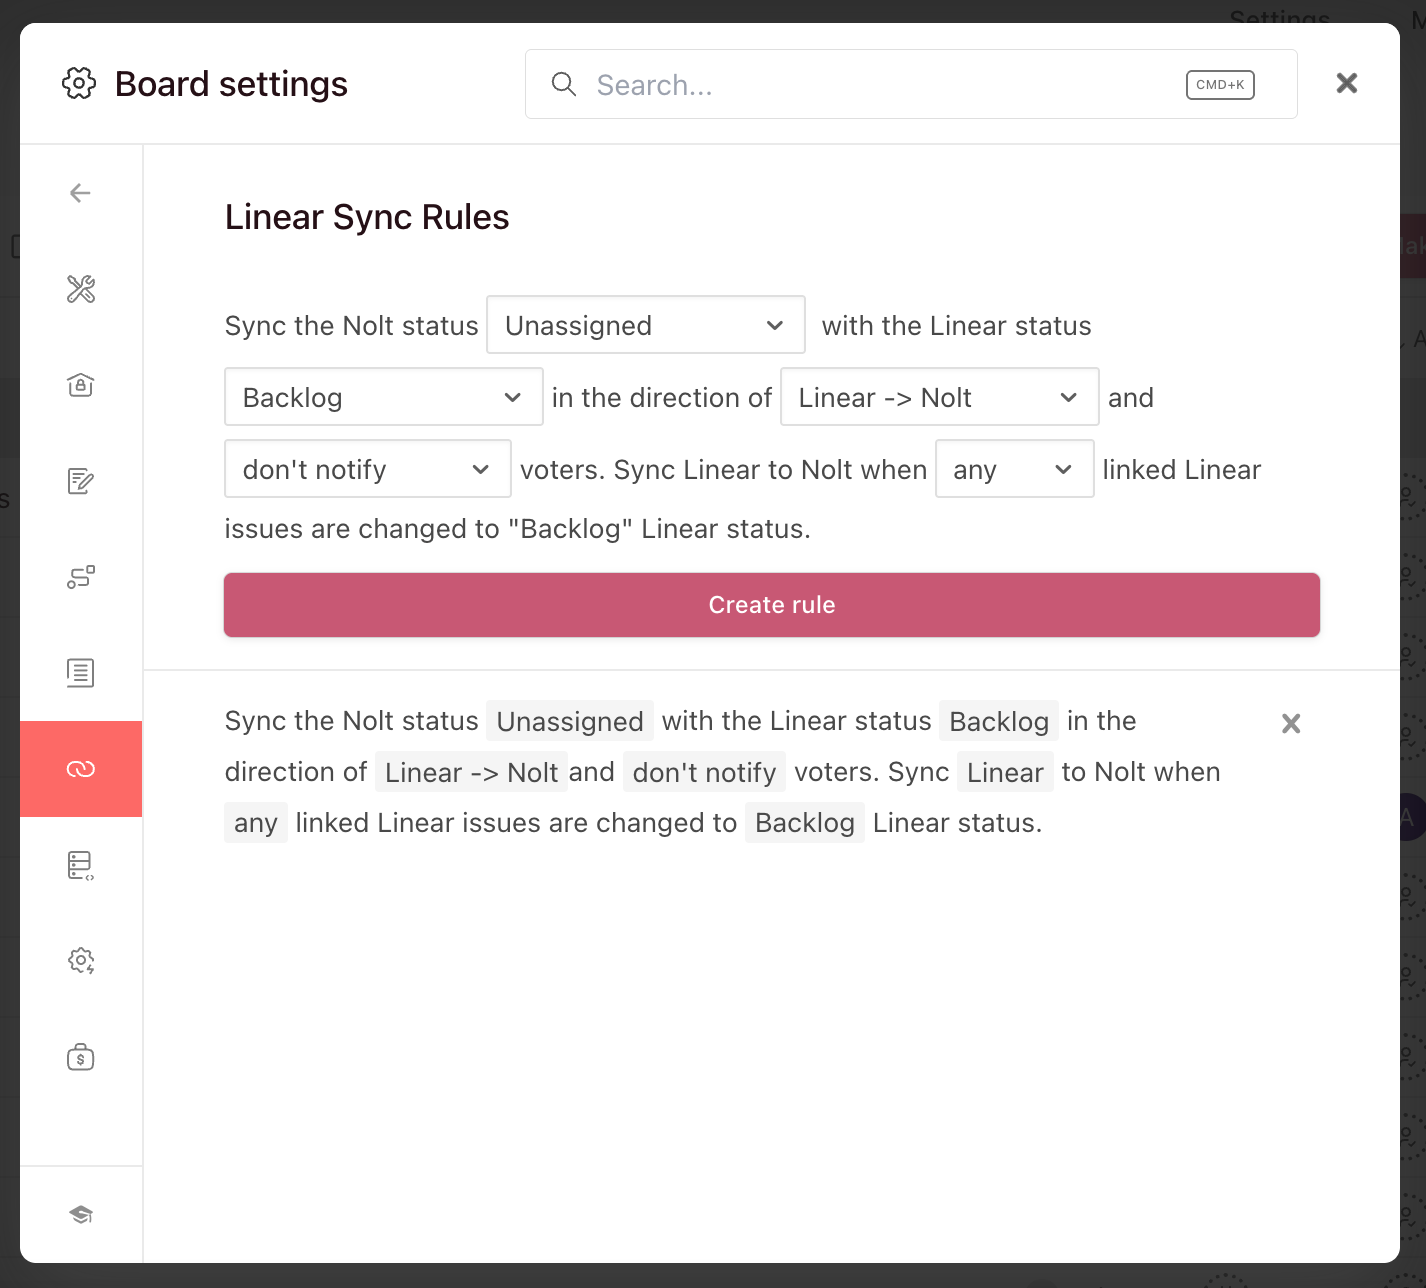Click the Linear Sync Rules heading
1426x1288 pixels.
367,217
